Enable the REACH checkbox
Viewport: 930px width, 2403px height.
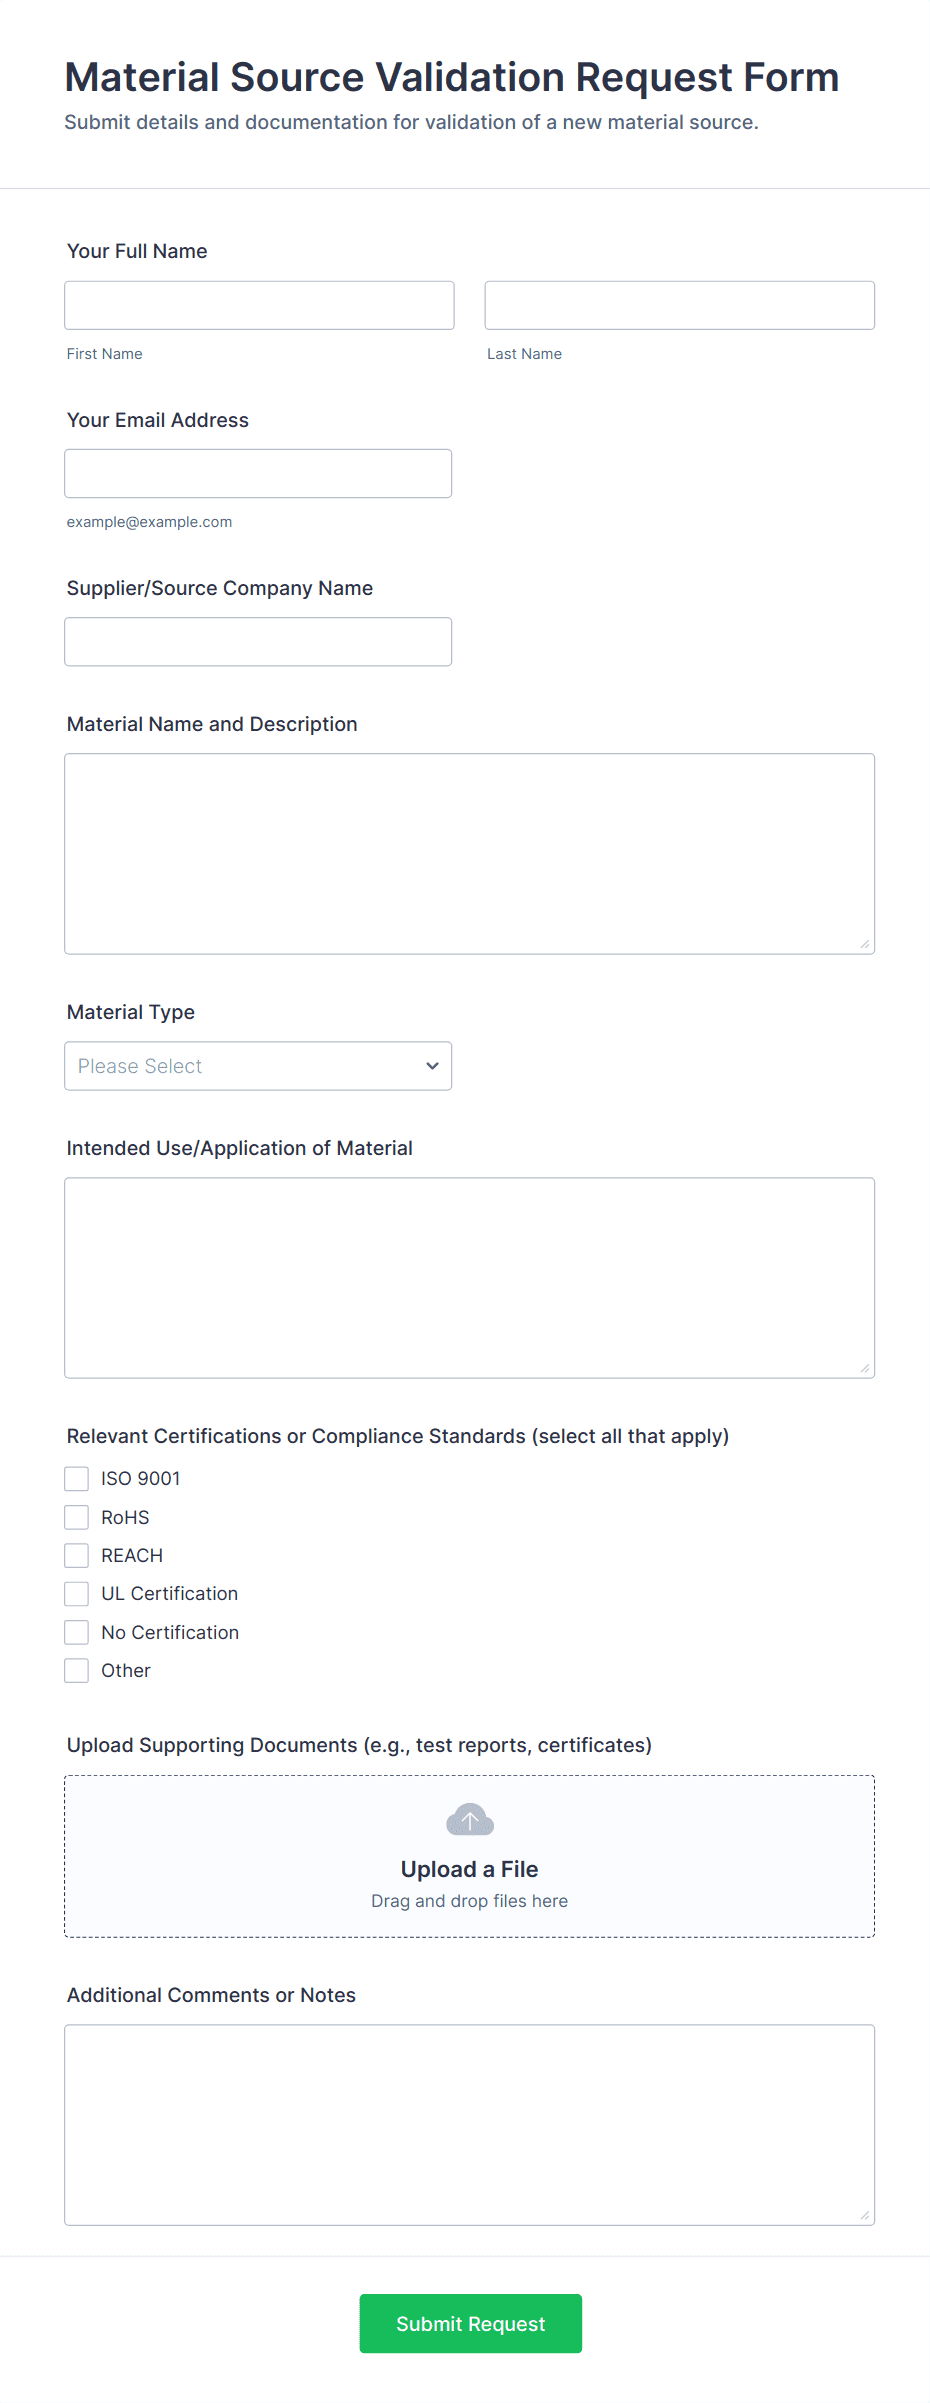(x=77, y=1555)
